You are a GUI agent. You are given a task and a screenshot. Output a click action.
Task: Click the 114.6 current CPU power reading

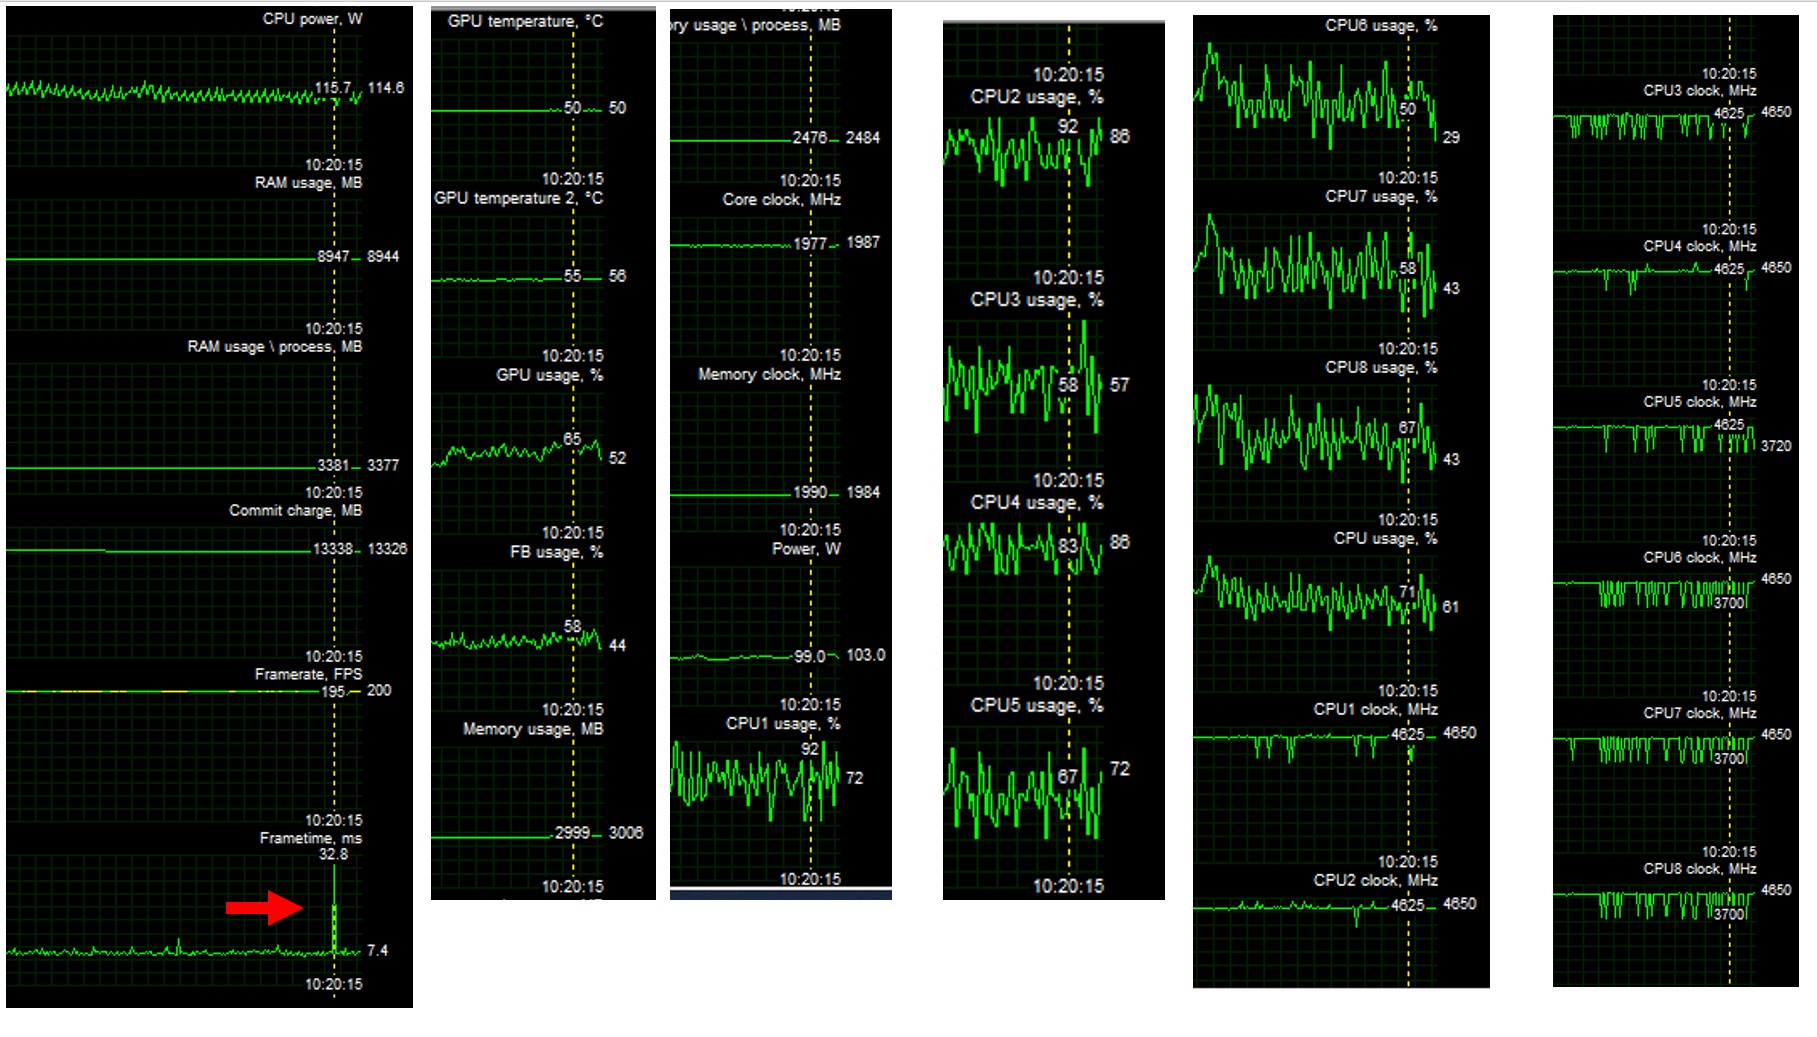(386, 88)
